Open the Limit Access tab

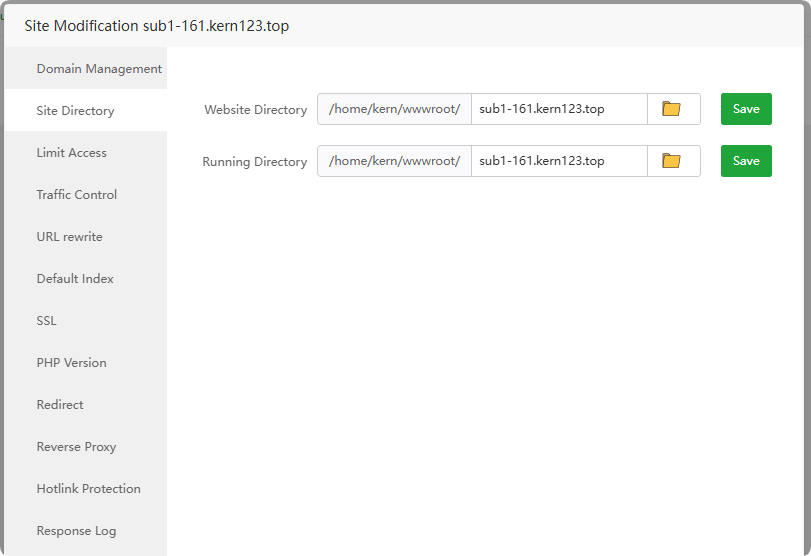[86, 153]
